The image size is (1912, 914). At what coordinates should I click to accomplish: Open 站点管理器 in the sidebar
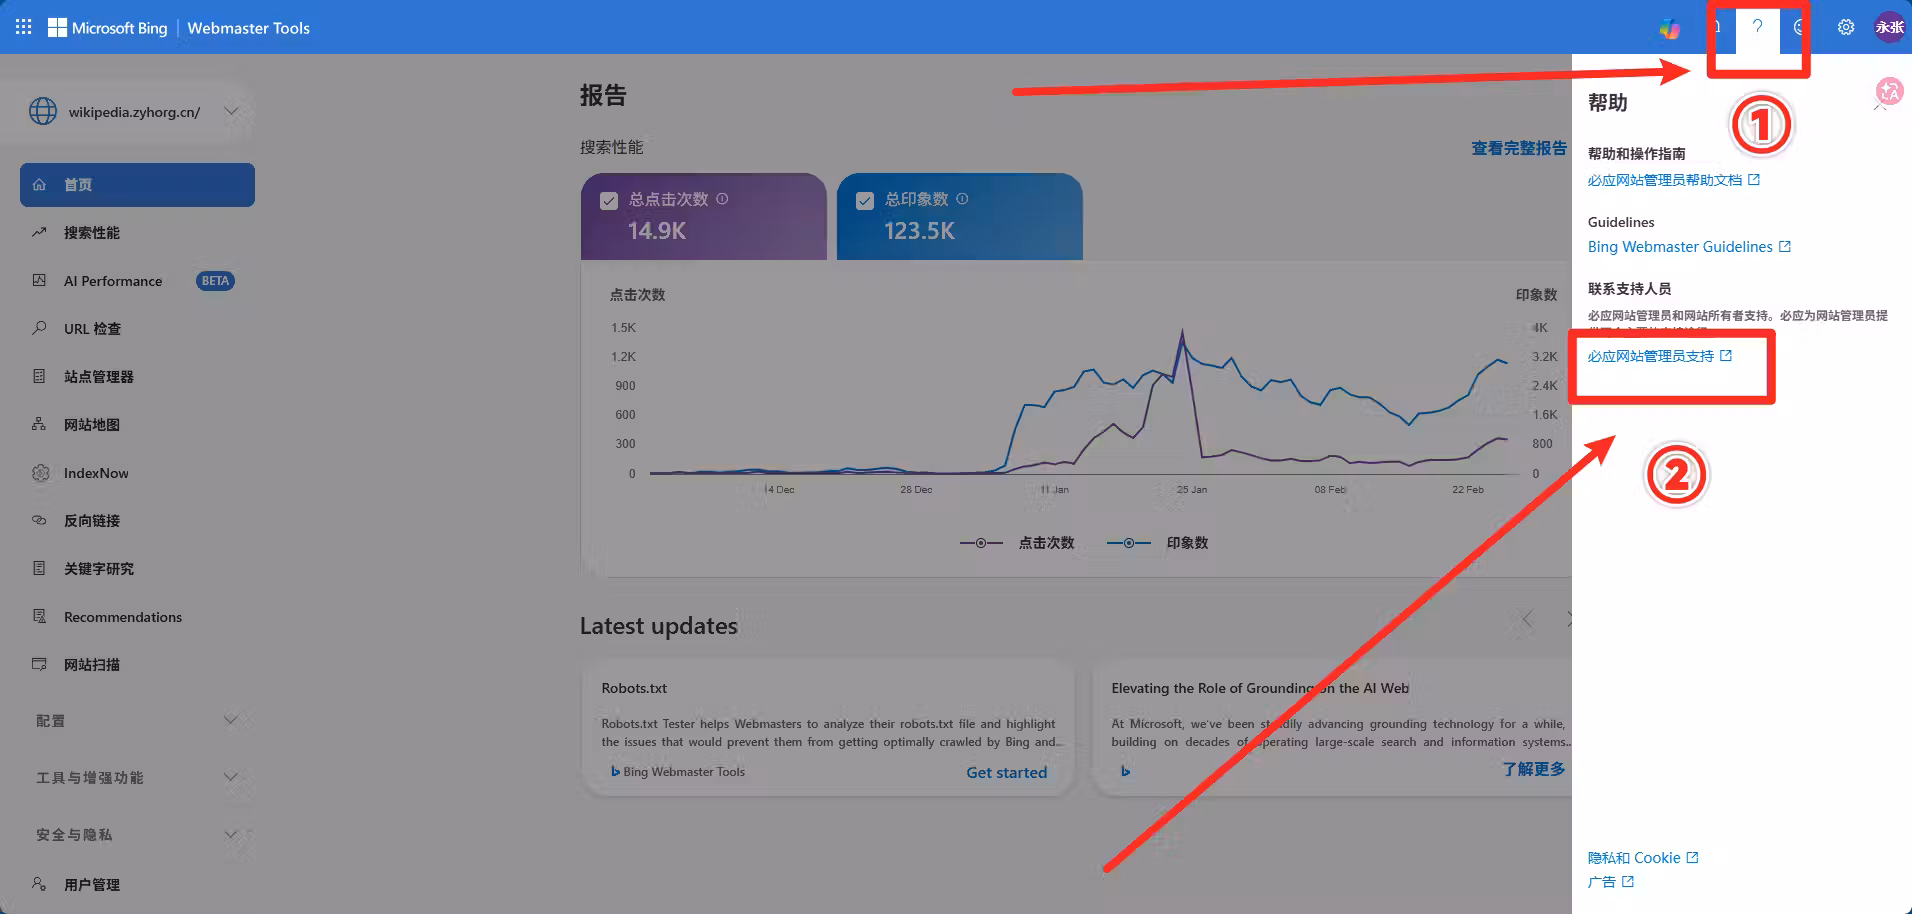137,376
